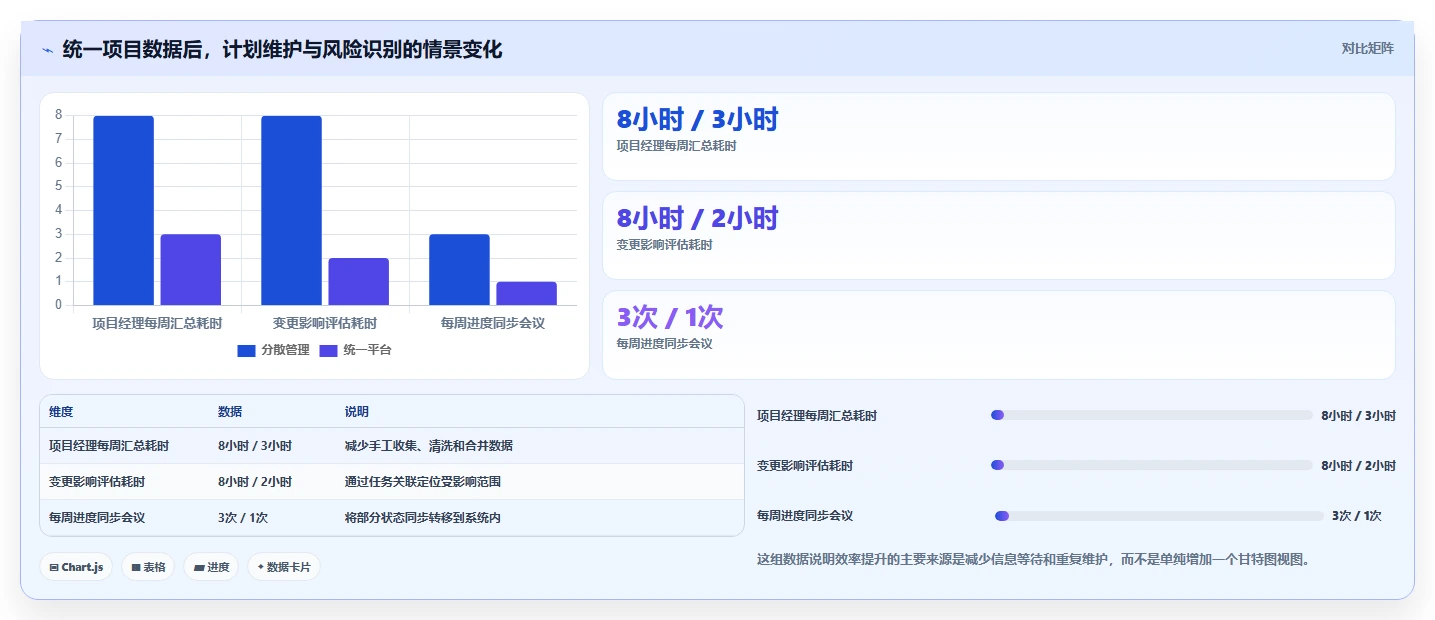Click the footnote starting 这组数据说明效率提升
Screen dimensions: 1435x620
click(x=1033, y=560)
